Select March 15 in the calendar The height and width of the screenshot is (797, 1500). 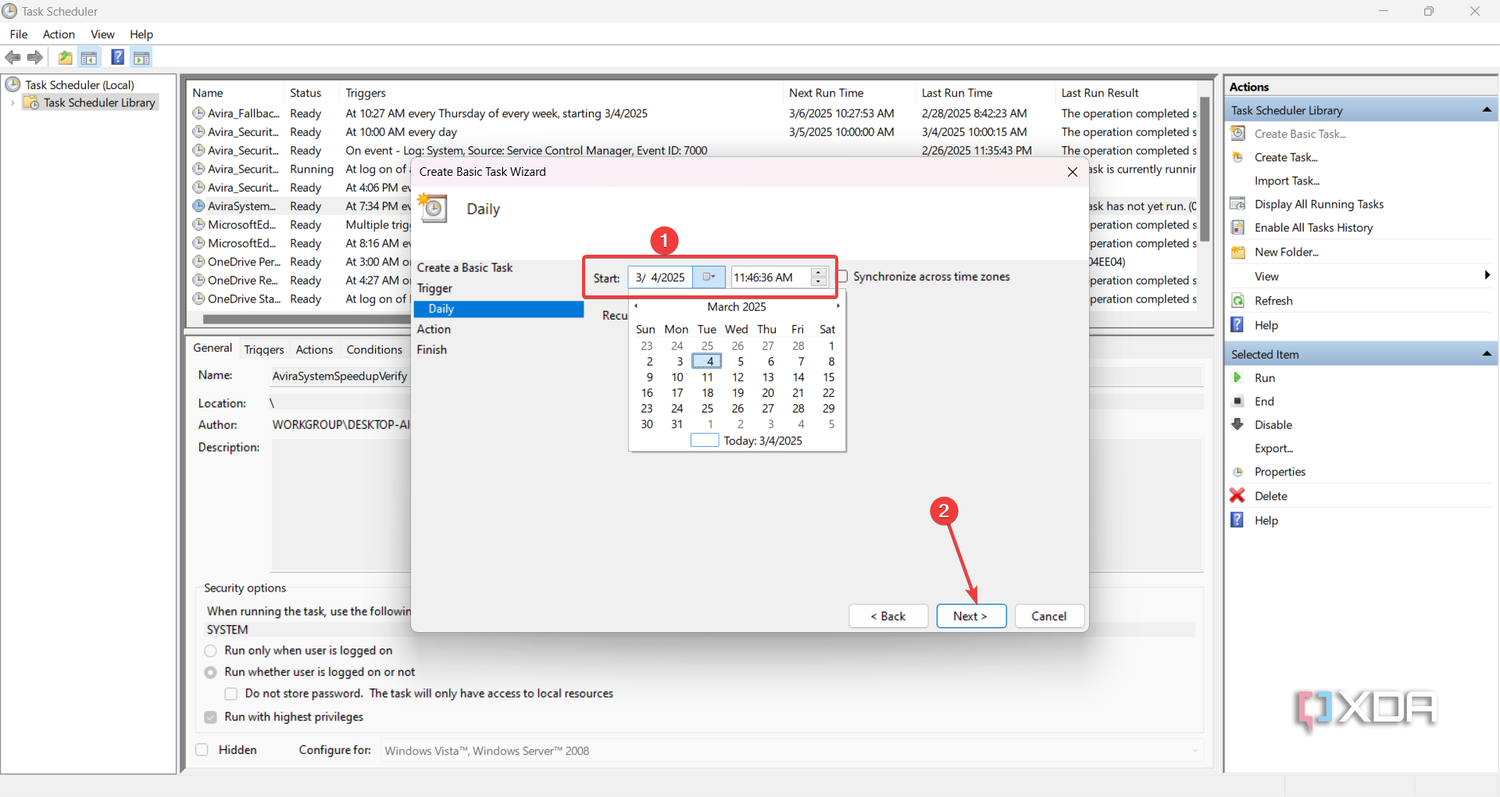[828, 377]
